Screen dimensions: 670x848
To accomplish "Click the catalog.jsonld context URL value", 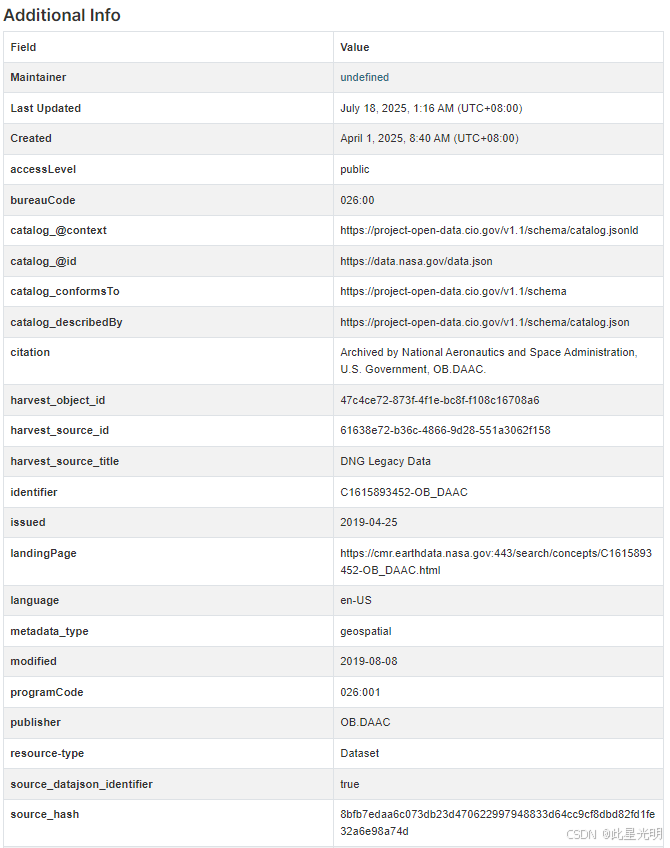I will (489, 230).
